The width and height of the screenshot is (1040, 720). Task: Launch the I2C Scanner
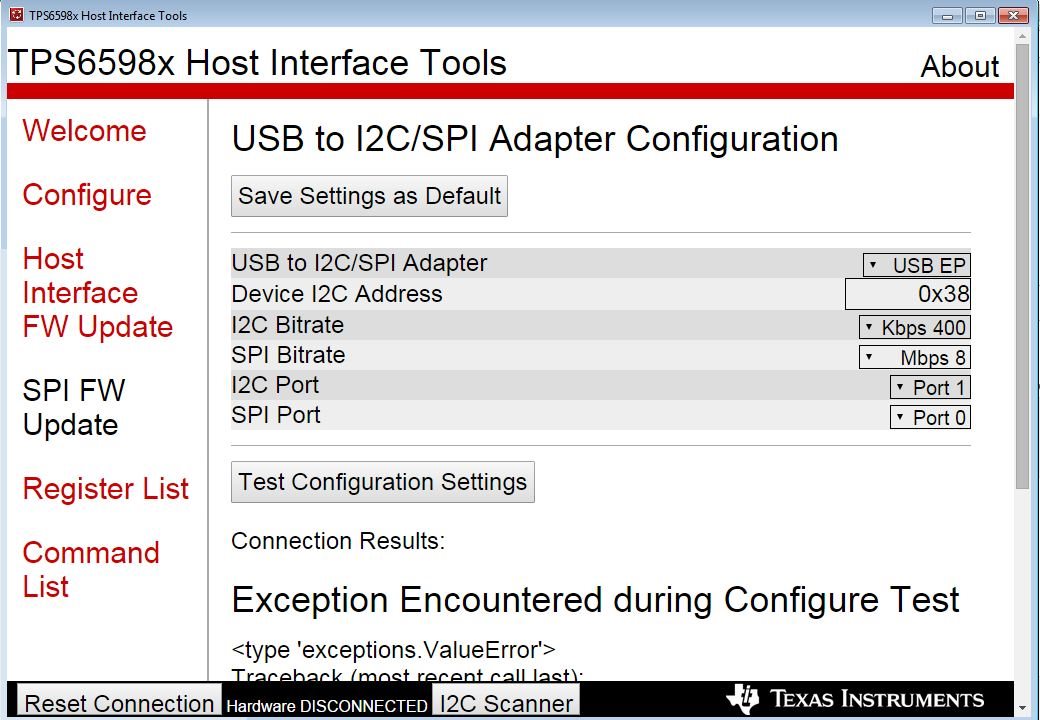[x=505, y=701]
